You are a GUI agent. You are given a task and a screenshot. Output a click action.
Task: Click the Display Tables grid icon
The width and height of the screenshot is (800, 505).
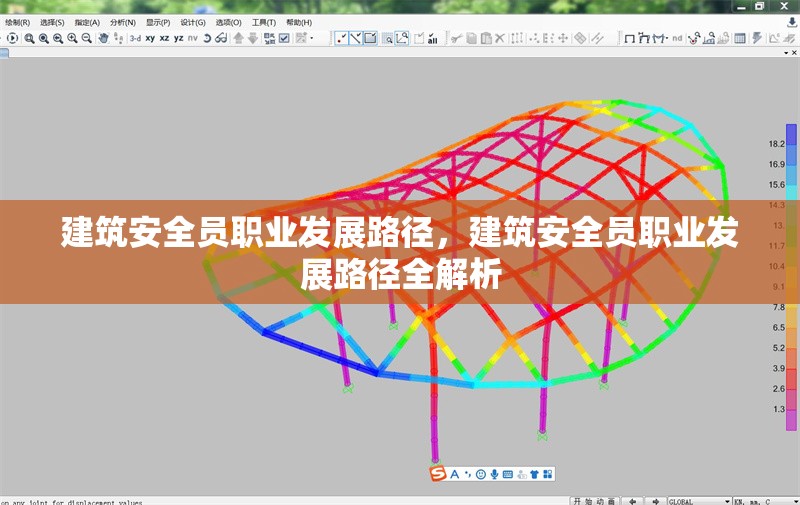739,38
